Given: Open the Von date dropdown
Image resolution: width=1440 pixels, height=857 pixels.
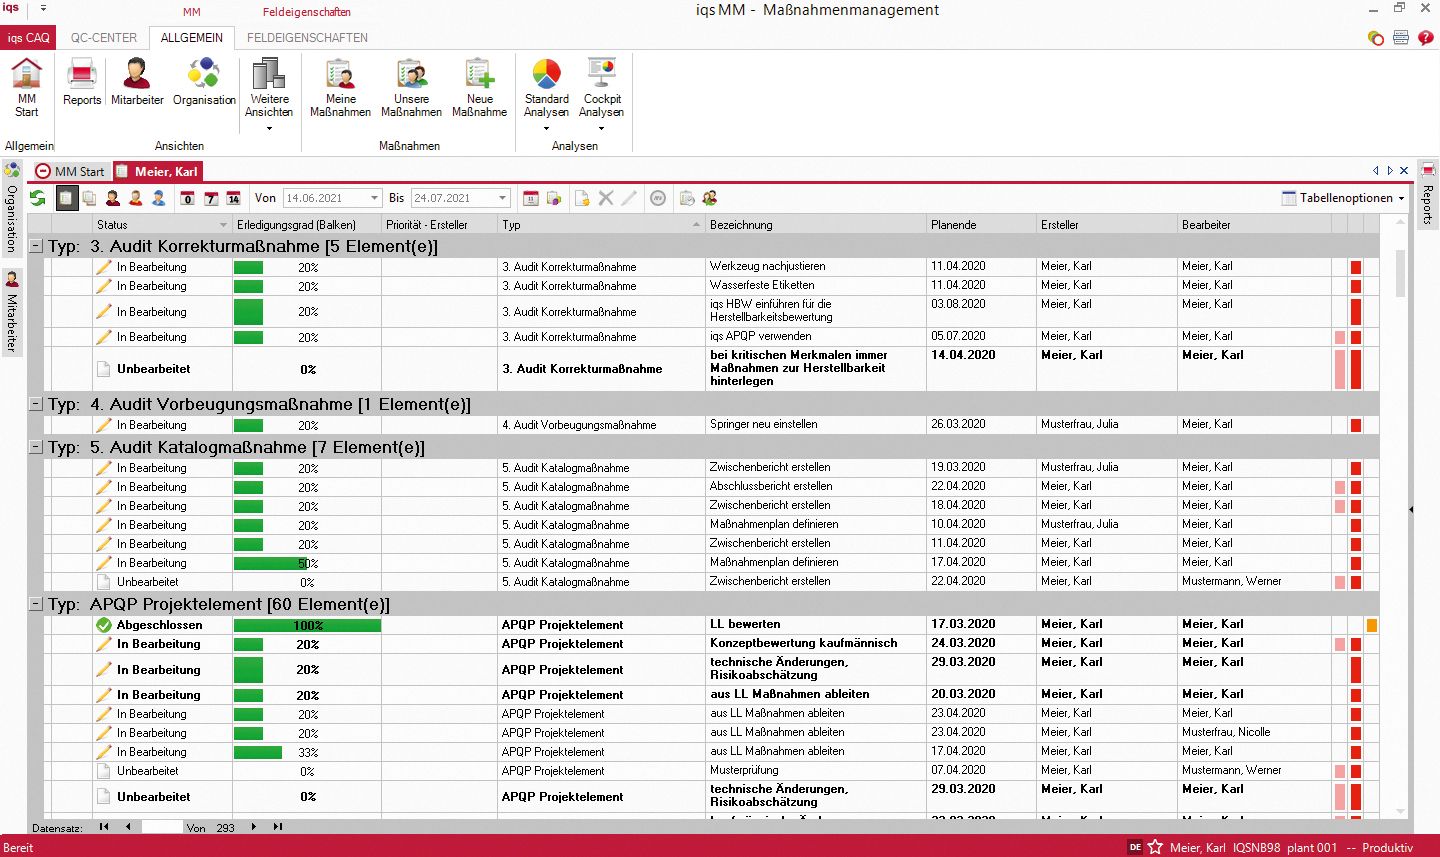Looking at the screenshot, I should 375,198.
